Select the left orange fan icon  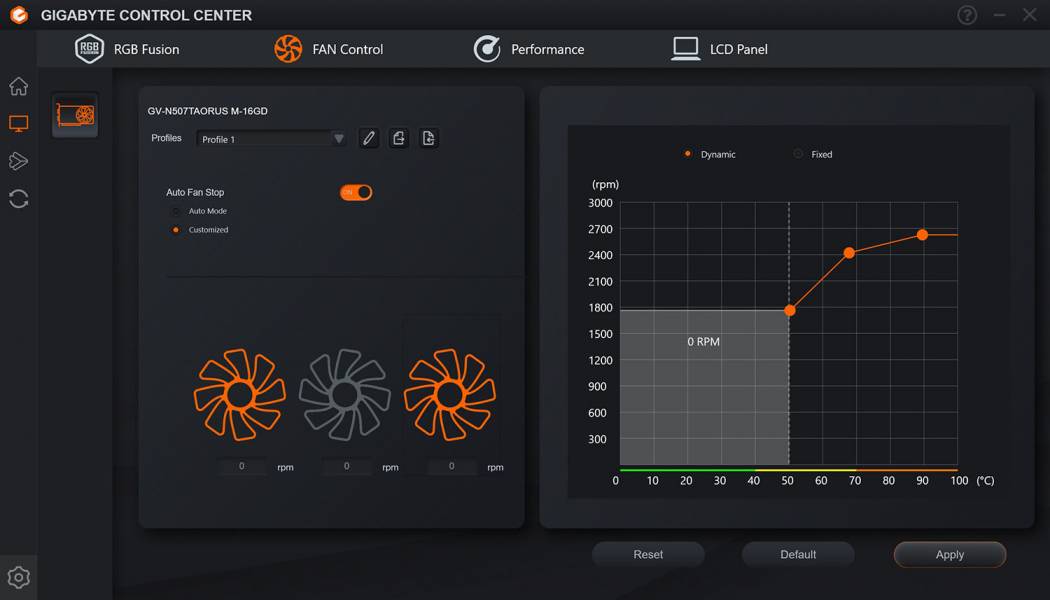coord(240,395)
